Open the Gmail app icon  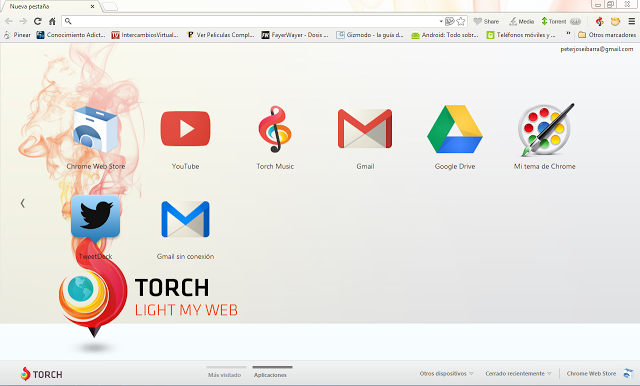coord(365,129)
